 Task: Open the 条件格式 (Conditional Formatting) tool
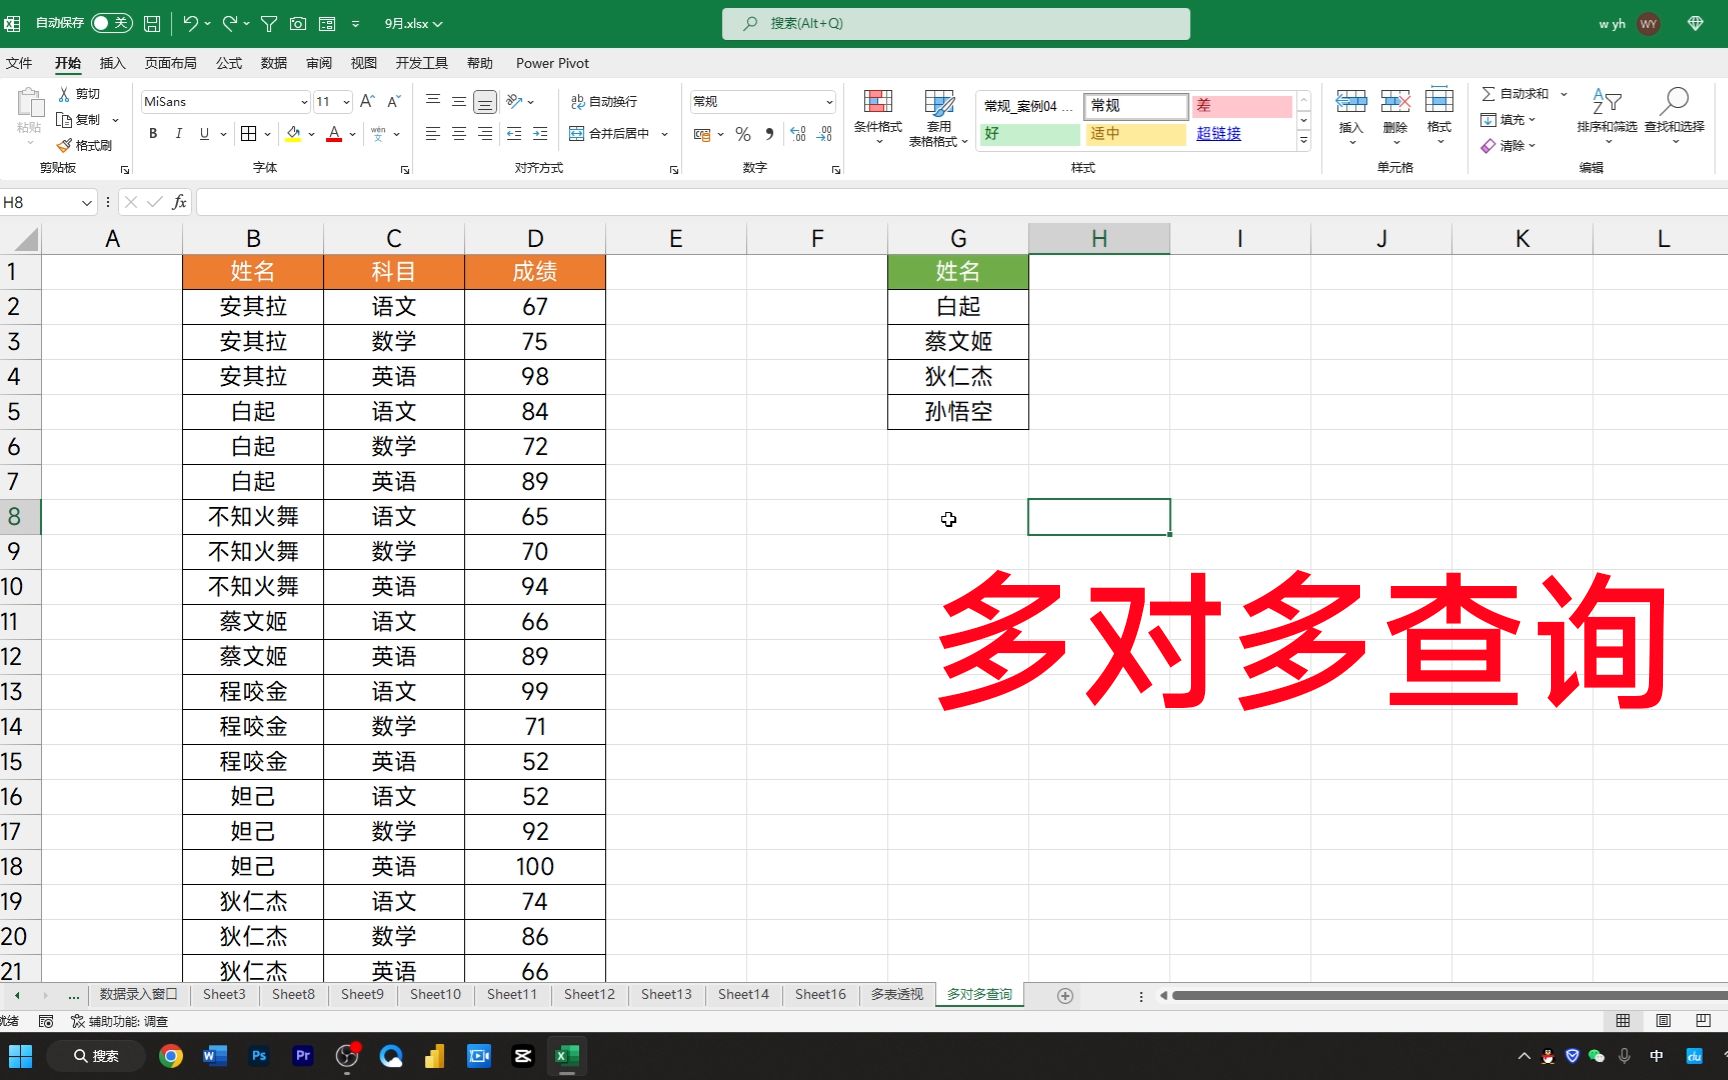pyautogui.click(x=878, y=116)
